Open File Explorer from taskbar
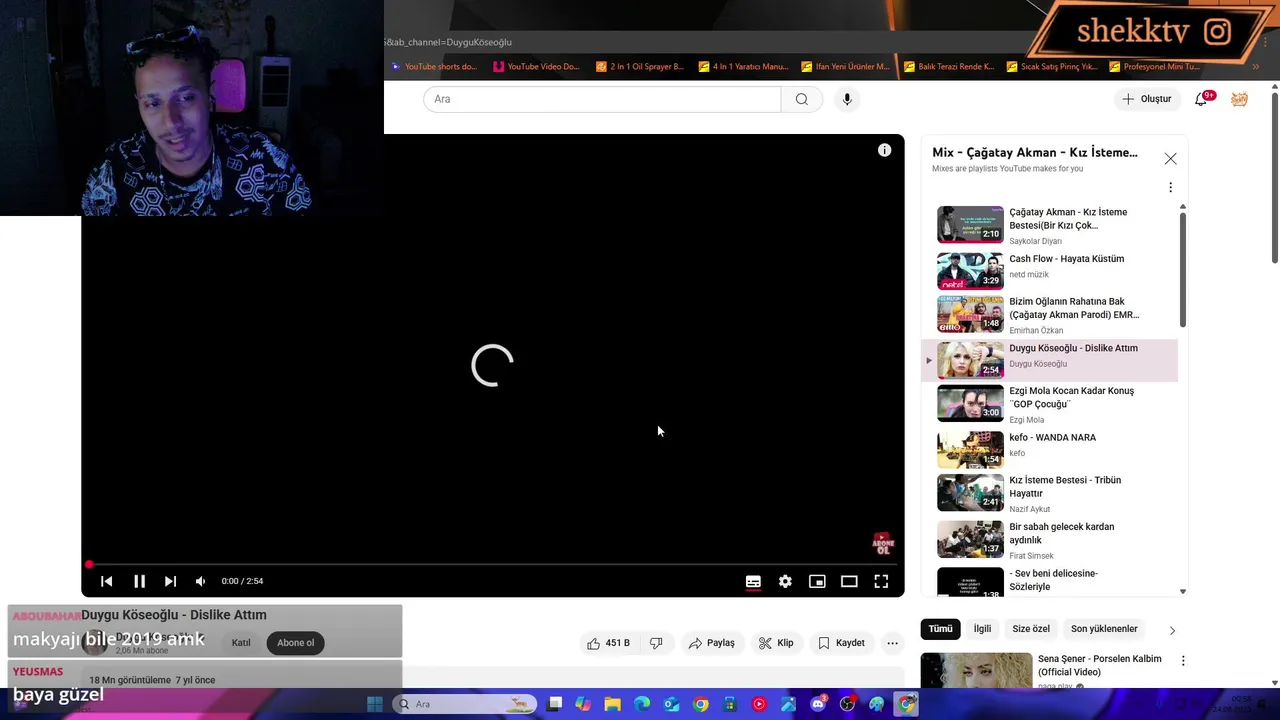The height and width of the screenshot is (720, 1280). coord(612,704)
